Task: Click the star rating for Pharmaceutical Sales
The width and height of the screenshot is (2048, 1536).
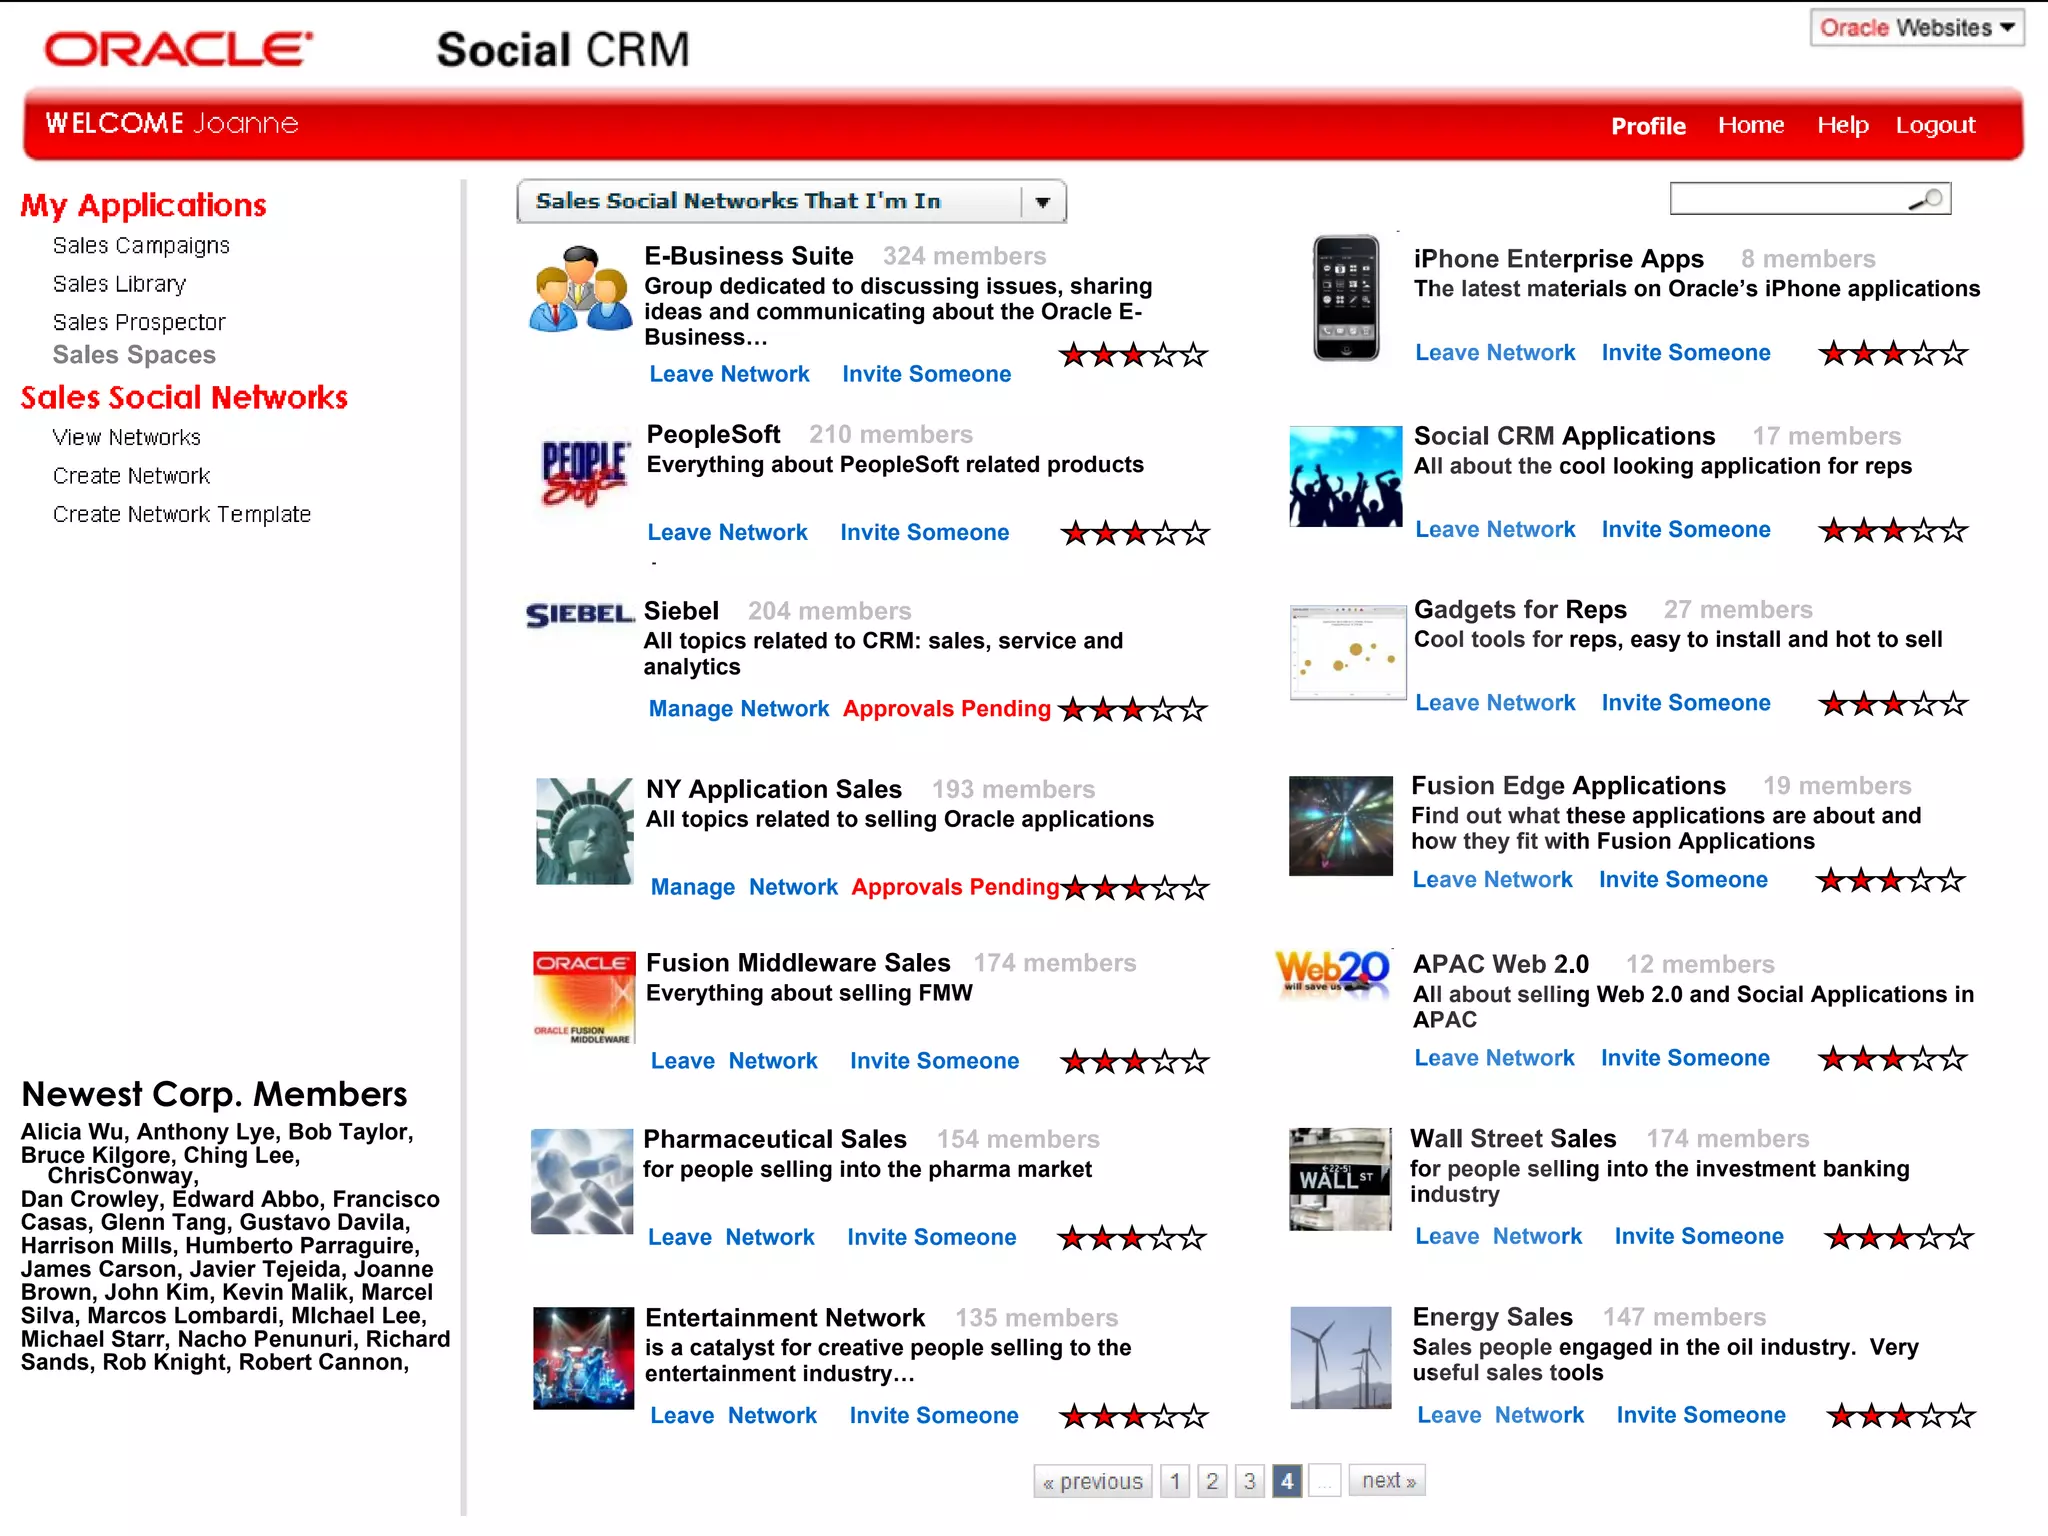Action: point(1133,1239)
